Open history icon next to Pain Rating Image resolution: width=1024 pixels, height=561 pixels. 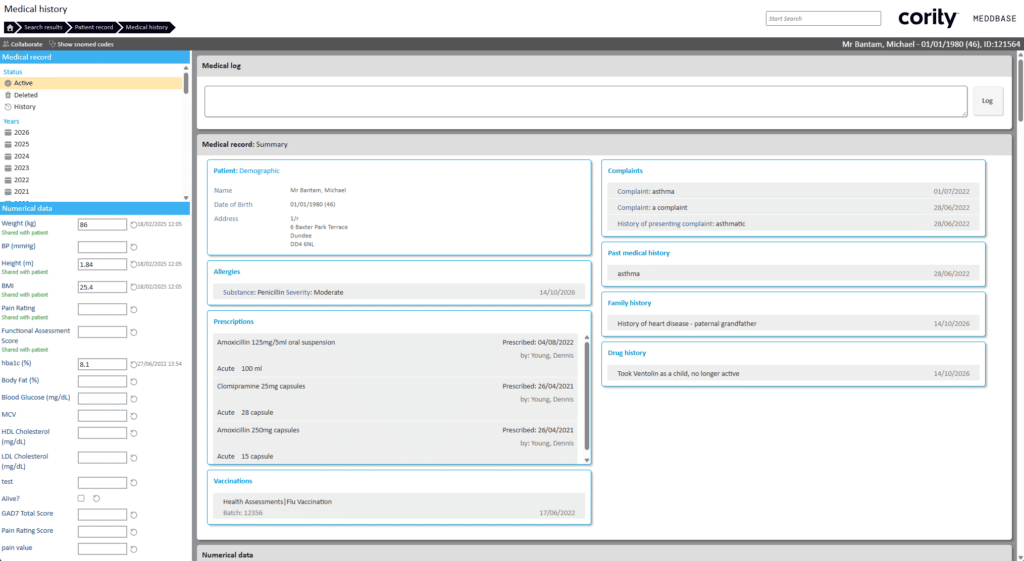coord(133,310)
